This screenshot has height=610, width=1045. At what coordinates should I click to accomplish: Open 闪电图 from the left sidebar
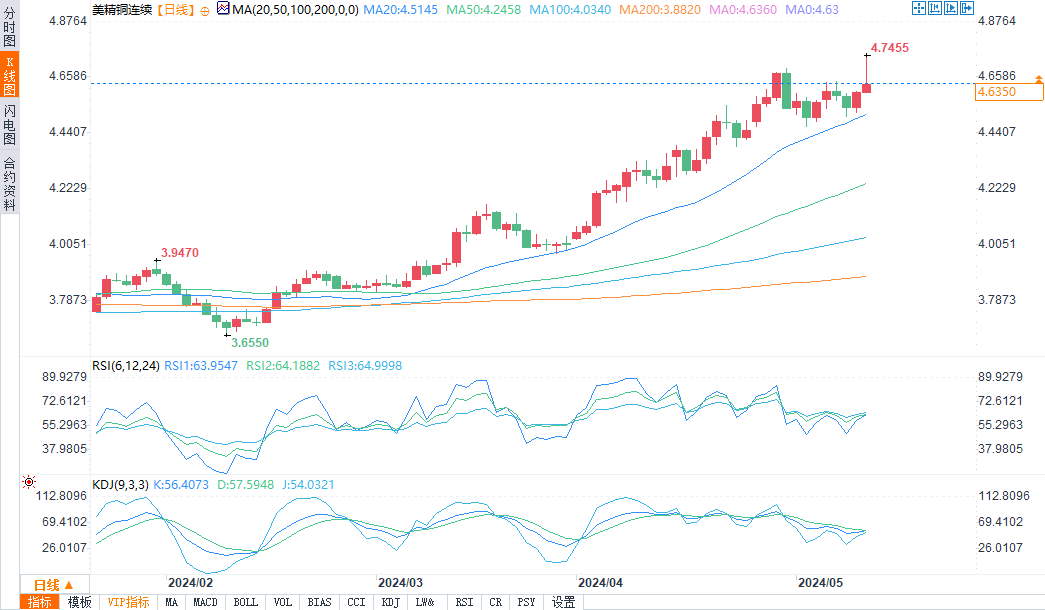click(9, 123)
